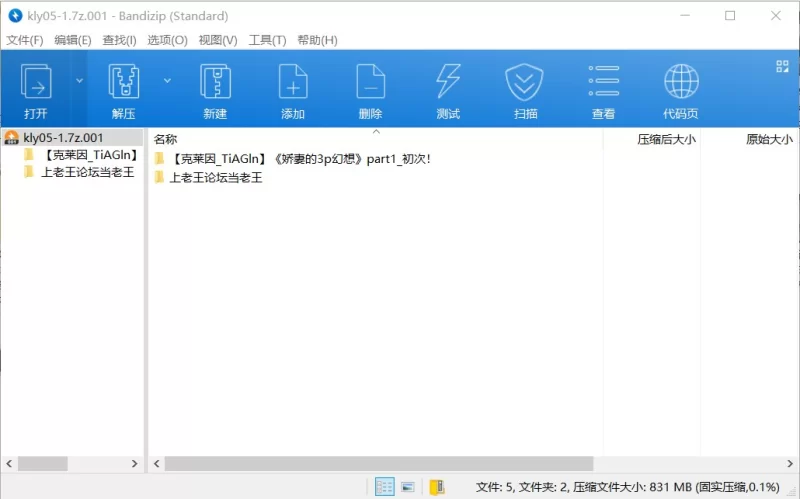Sort by 压缩后大小 column header
The image size is (800, 499).
666,139
